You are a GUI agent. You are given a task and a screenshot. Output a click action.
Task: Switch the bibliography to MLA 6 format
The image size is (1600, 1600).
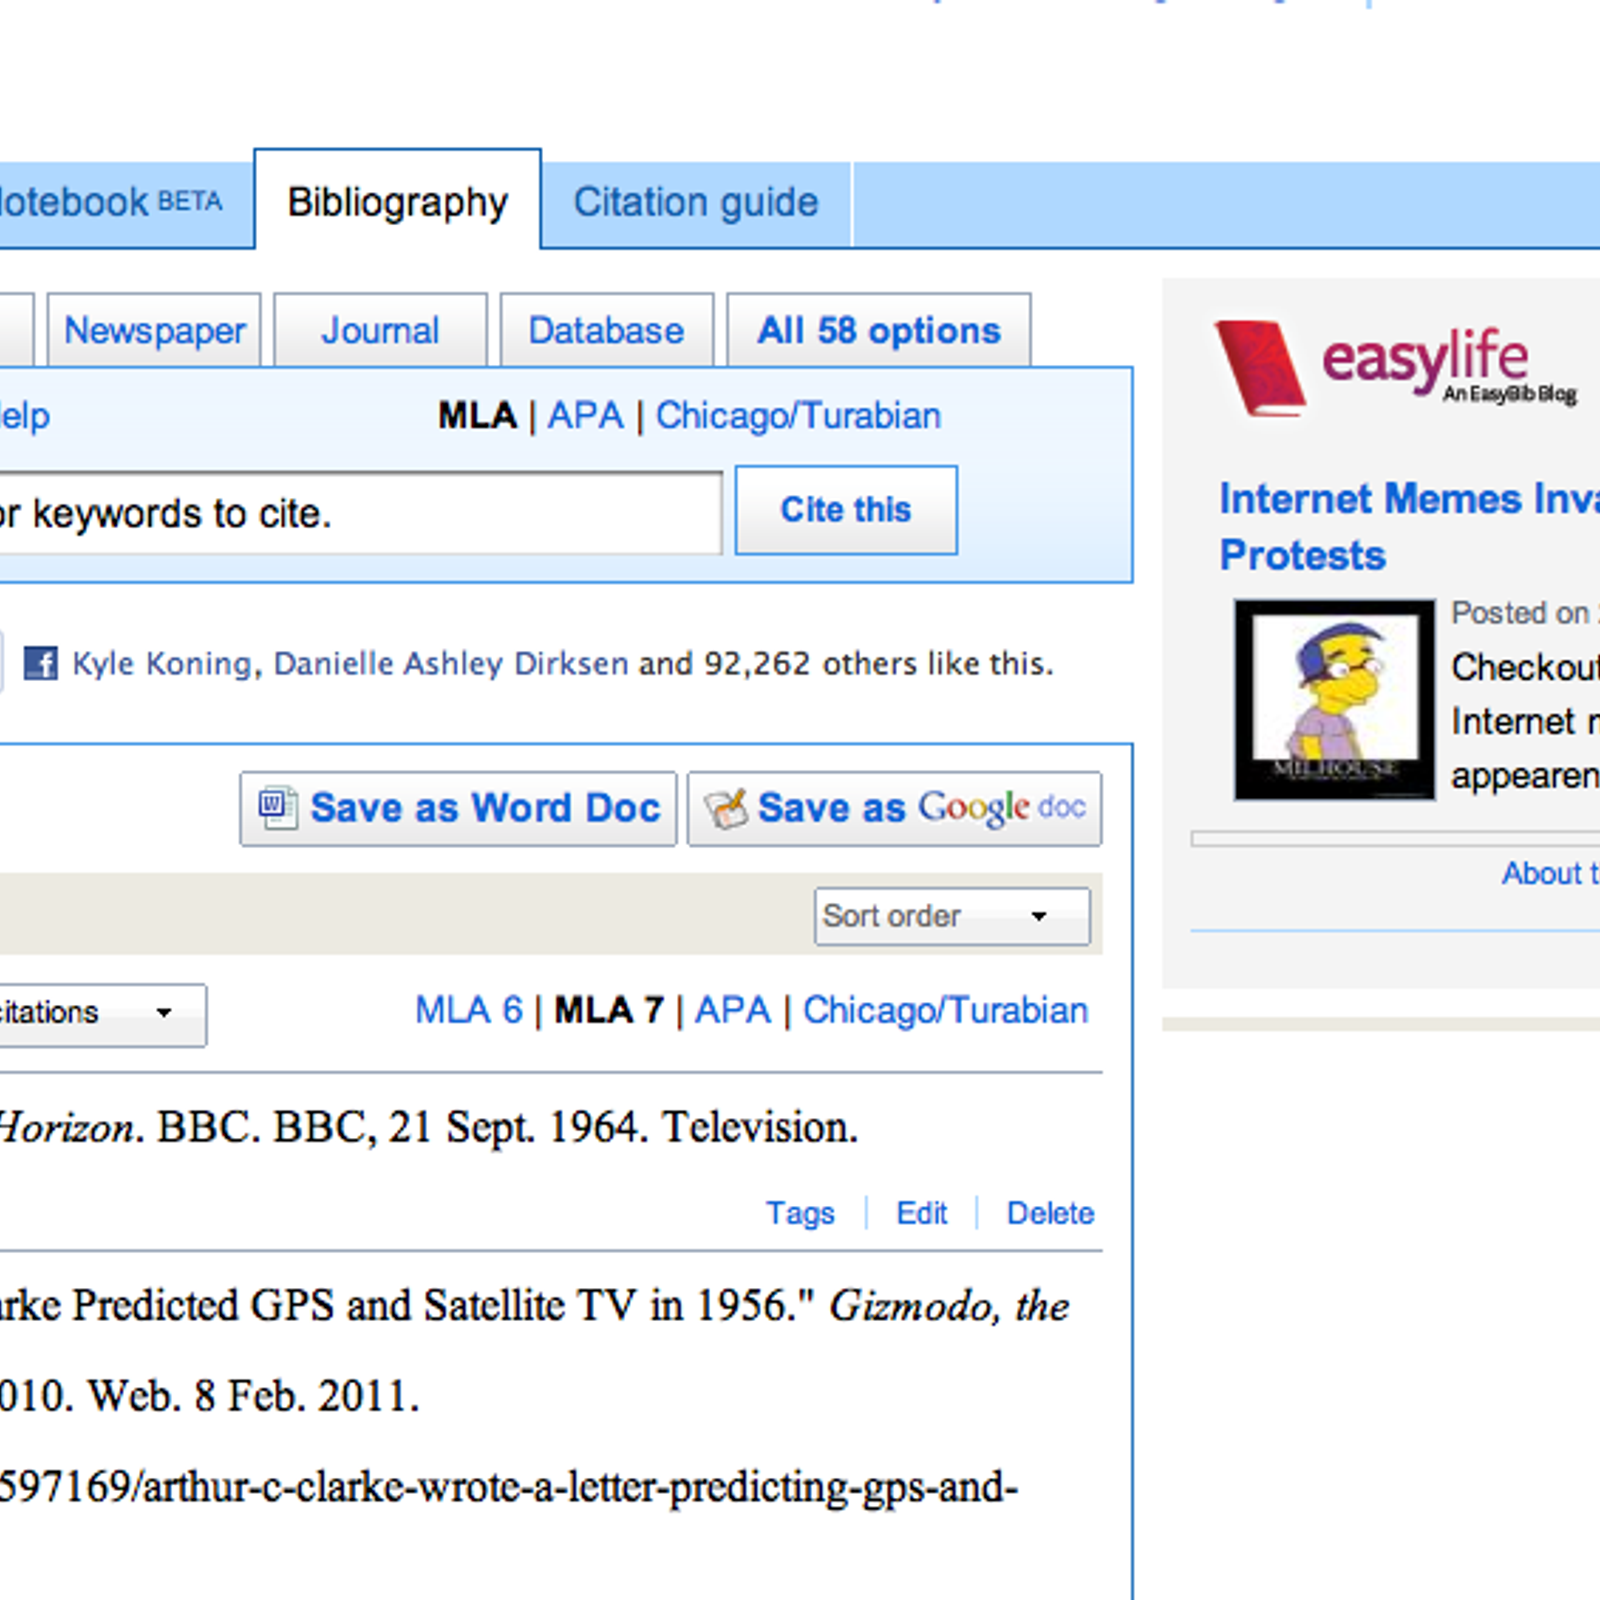469,1010
